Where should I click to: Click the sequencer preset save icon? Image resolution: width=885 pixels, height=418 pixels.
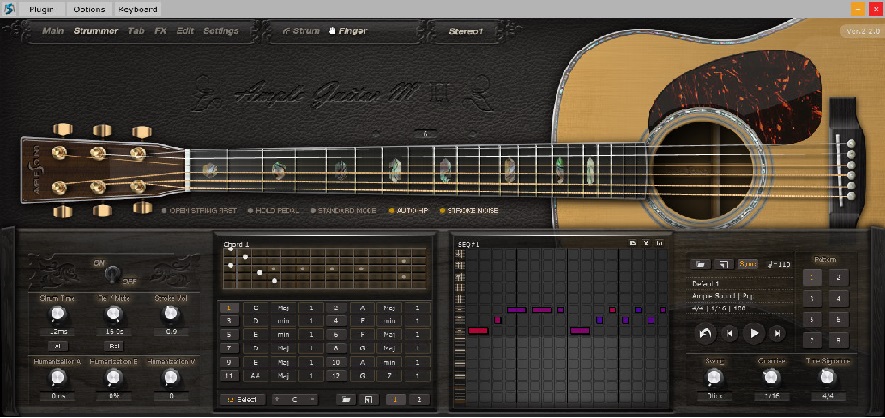pos(724,264)
